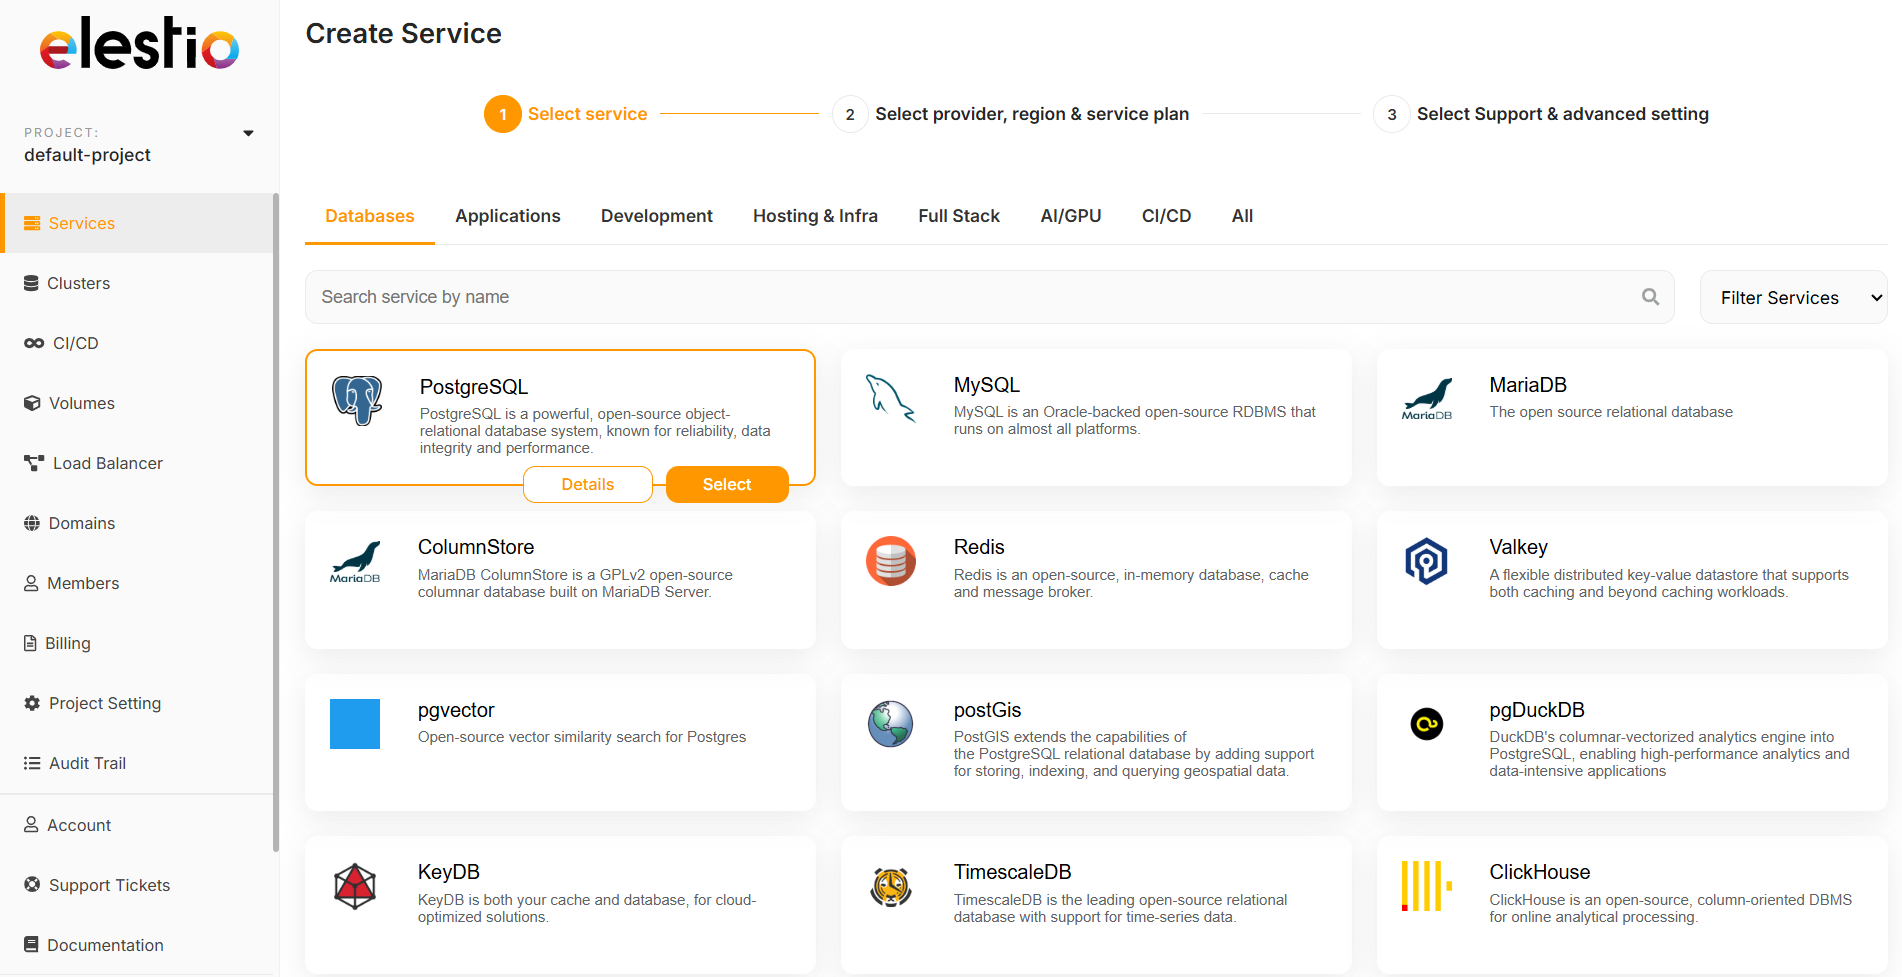Screen dimensions: 1902x977
Task: Expand the project selector dropdown arrow
Action: (248, 133)
